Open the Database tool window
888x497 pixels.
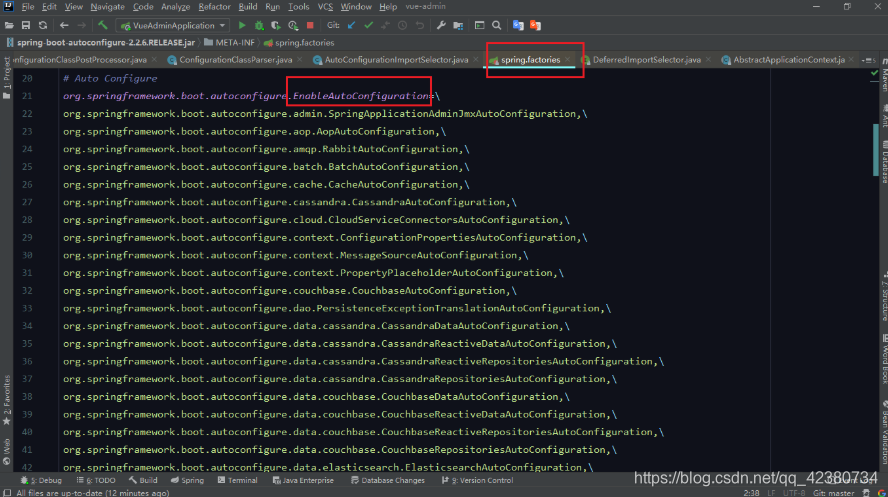pyautogui.click(x=883, y=161)
